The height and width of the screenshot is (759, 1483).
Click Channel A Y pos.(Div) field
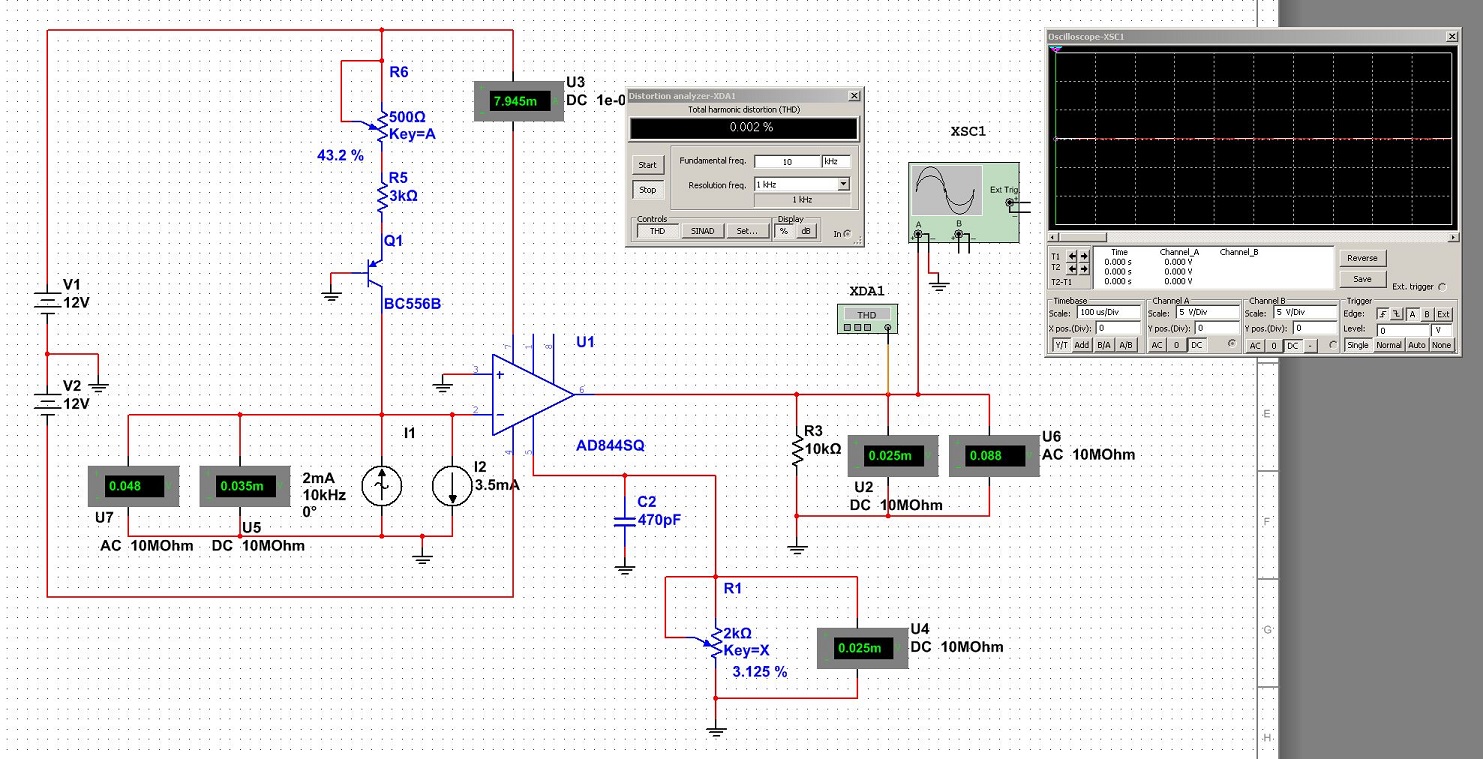(1217, 328)
